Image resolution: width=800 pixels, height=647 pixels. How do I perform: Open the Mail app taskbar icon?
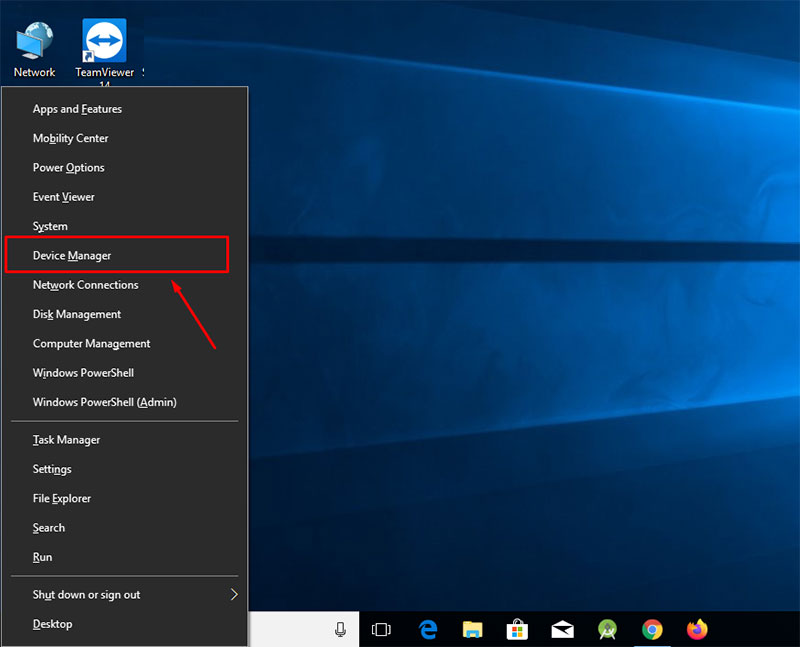pos(562,629)
